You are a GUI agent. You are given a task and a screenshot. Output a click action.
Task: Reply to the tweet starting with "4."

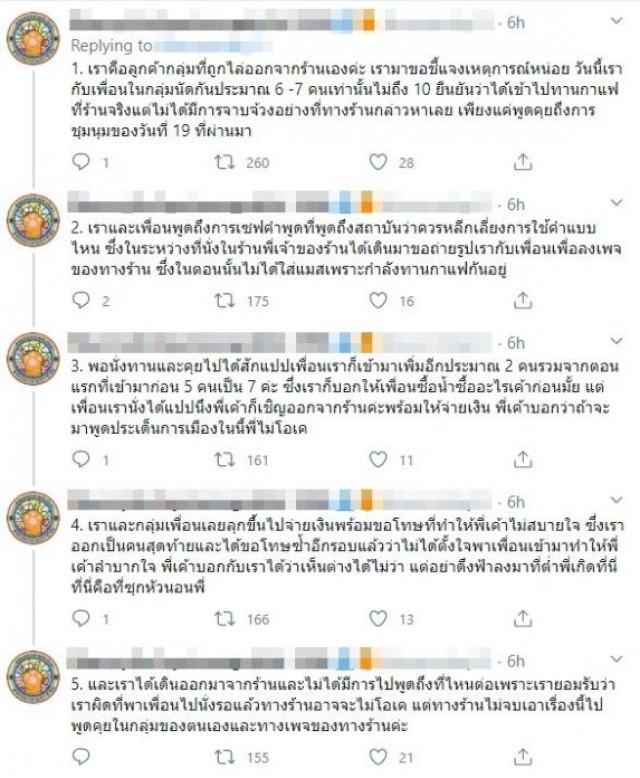click(84, 619)
